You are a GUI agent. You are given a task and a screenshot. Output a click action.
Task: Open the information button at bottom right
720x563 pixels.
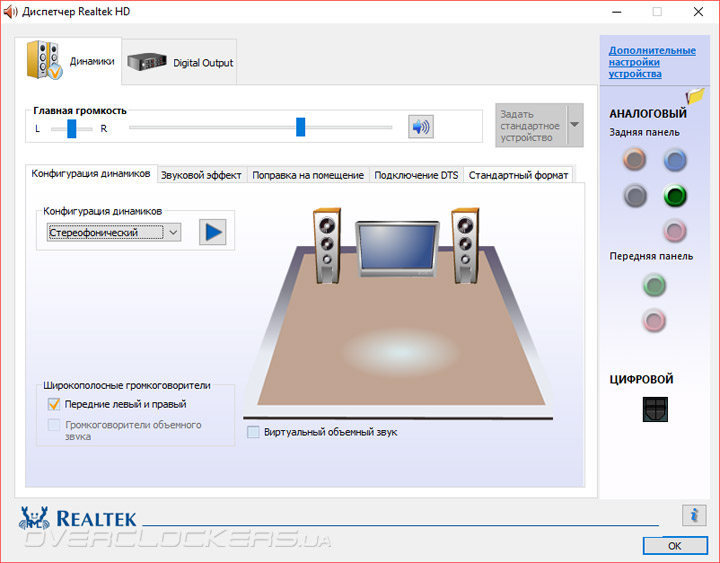coord(694,515)
